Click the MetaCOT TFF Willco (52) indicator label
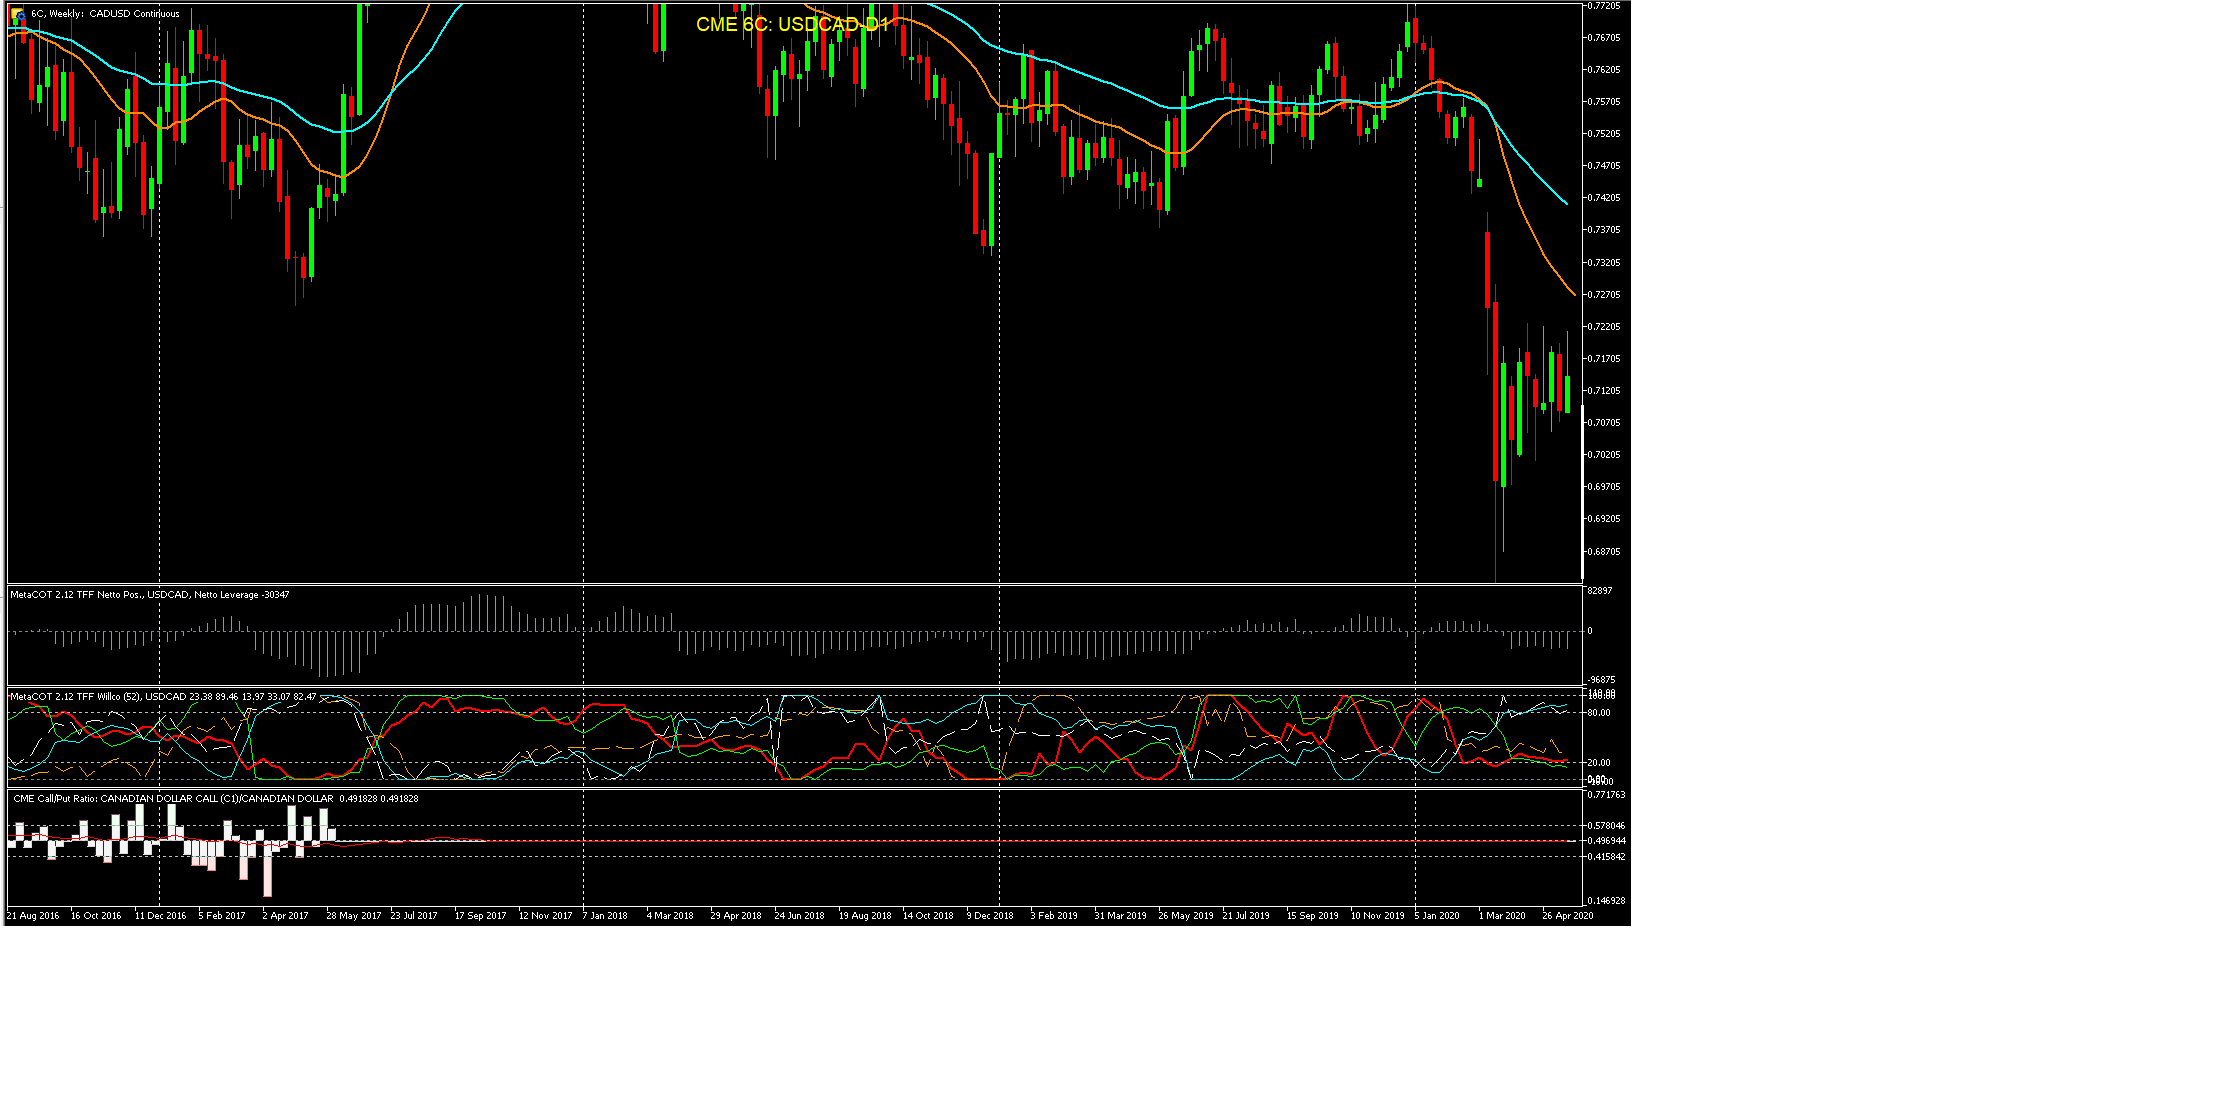The height and width of the screenshot is (1119, 2229). coord(162,697)
